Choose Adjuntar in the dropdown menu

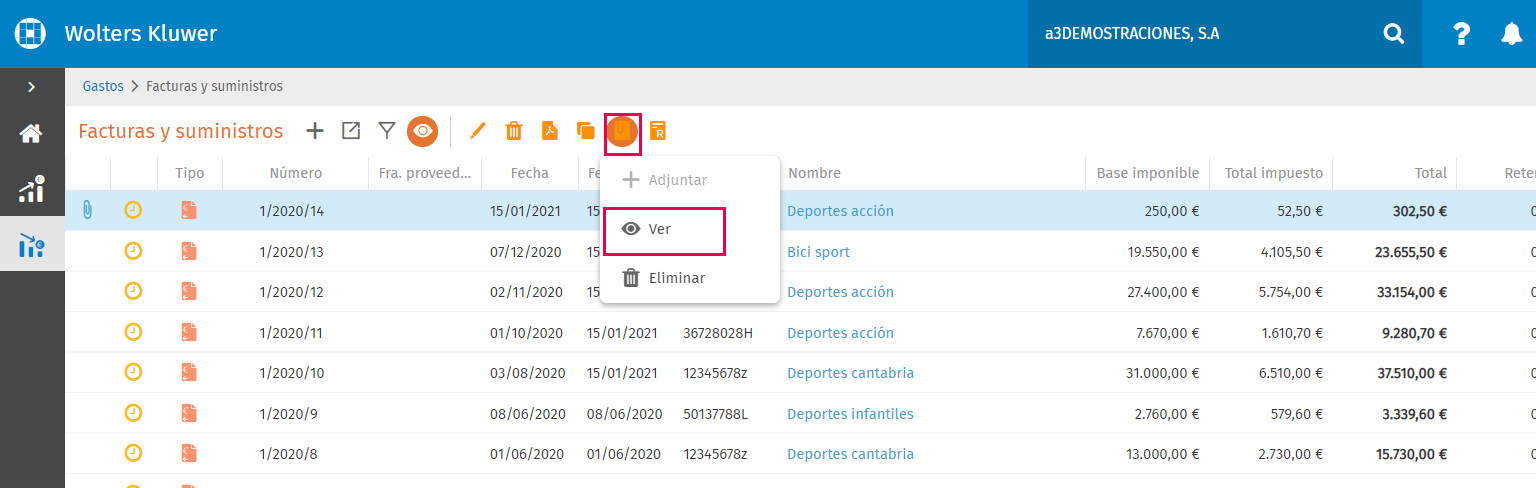(x=689, y=180)
